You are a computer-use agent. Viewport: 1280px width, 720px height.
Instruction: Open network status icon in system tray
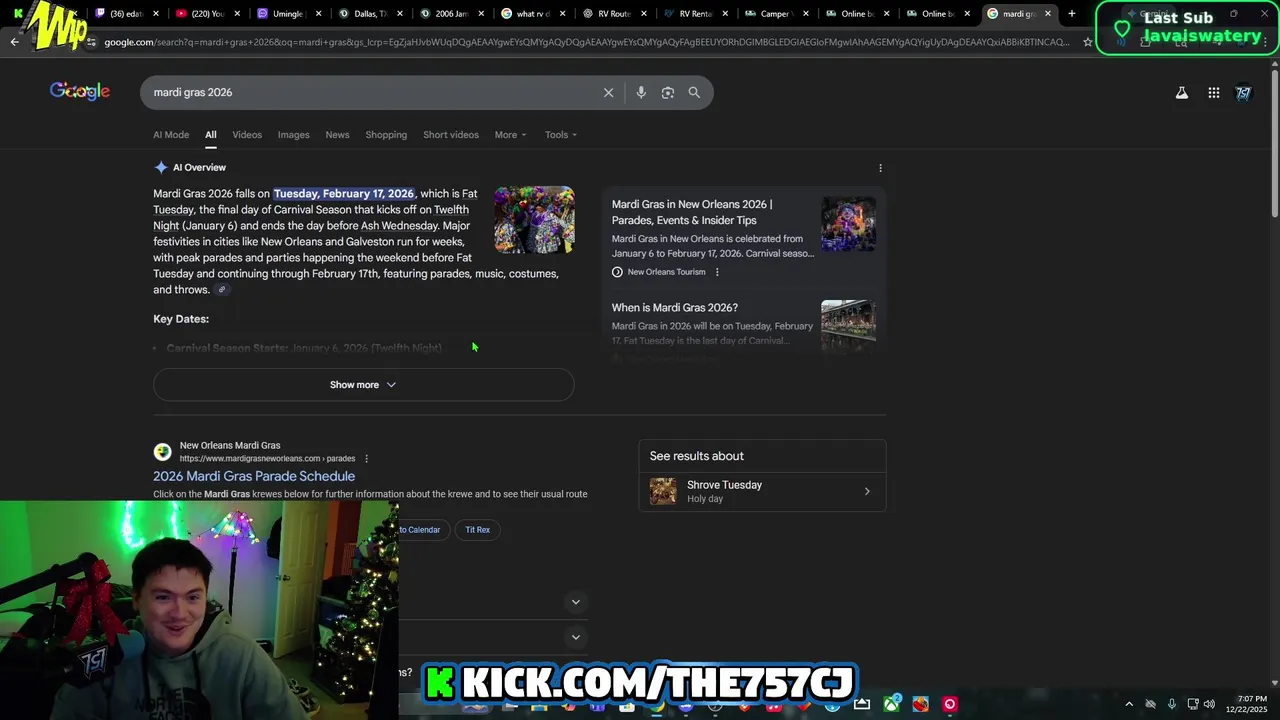(1192, 704)
